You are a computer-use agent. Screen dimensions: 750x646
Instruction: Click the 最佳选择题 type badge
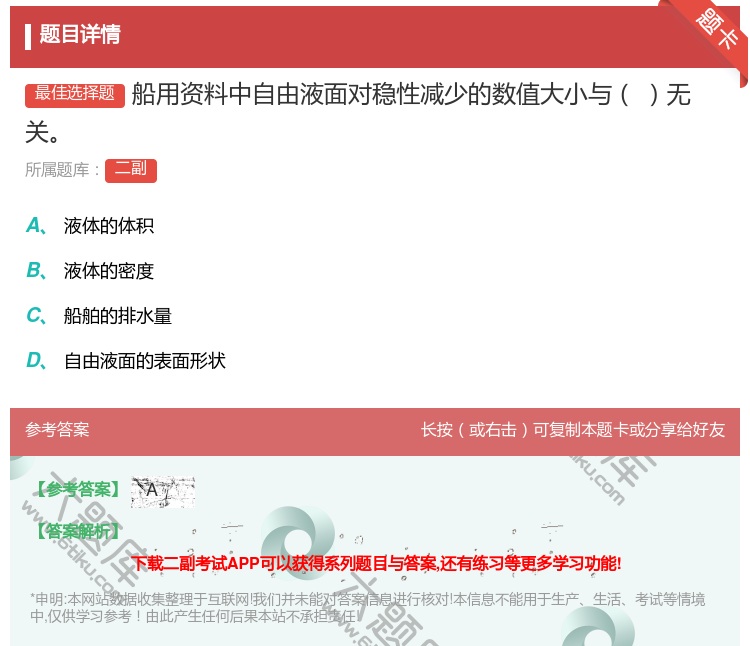pos(75,95)
